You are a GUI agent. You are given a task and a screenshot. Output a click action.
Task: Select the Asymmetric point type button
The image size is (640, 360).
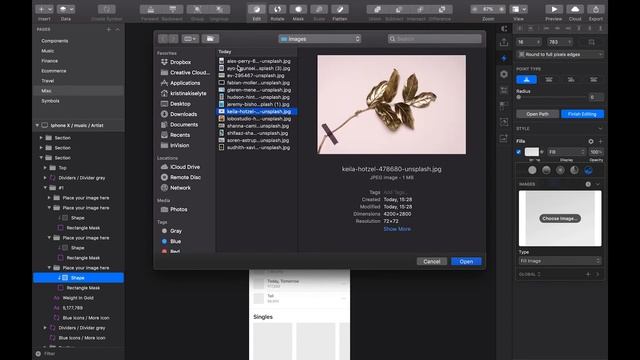(593, 80)
